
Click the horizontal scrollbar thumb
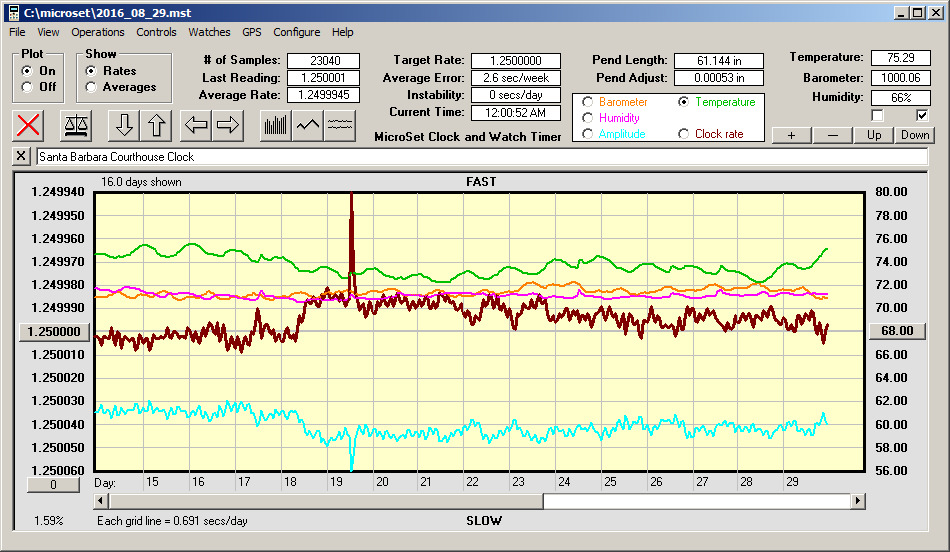coord(327,501)
